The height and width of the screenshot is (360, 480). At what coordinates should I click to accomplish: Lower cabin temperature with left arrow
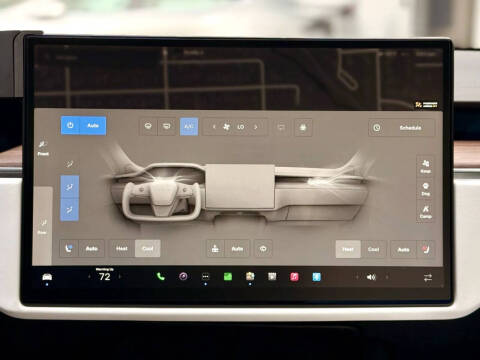pyautogui.click(x=89, y=277)
